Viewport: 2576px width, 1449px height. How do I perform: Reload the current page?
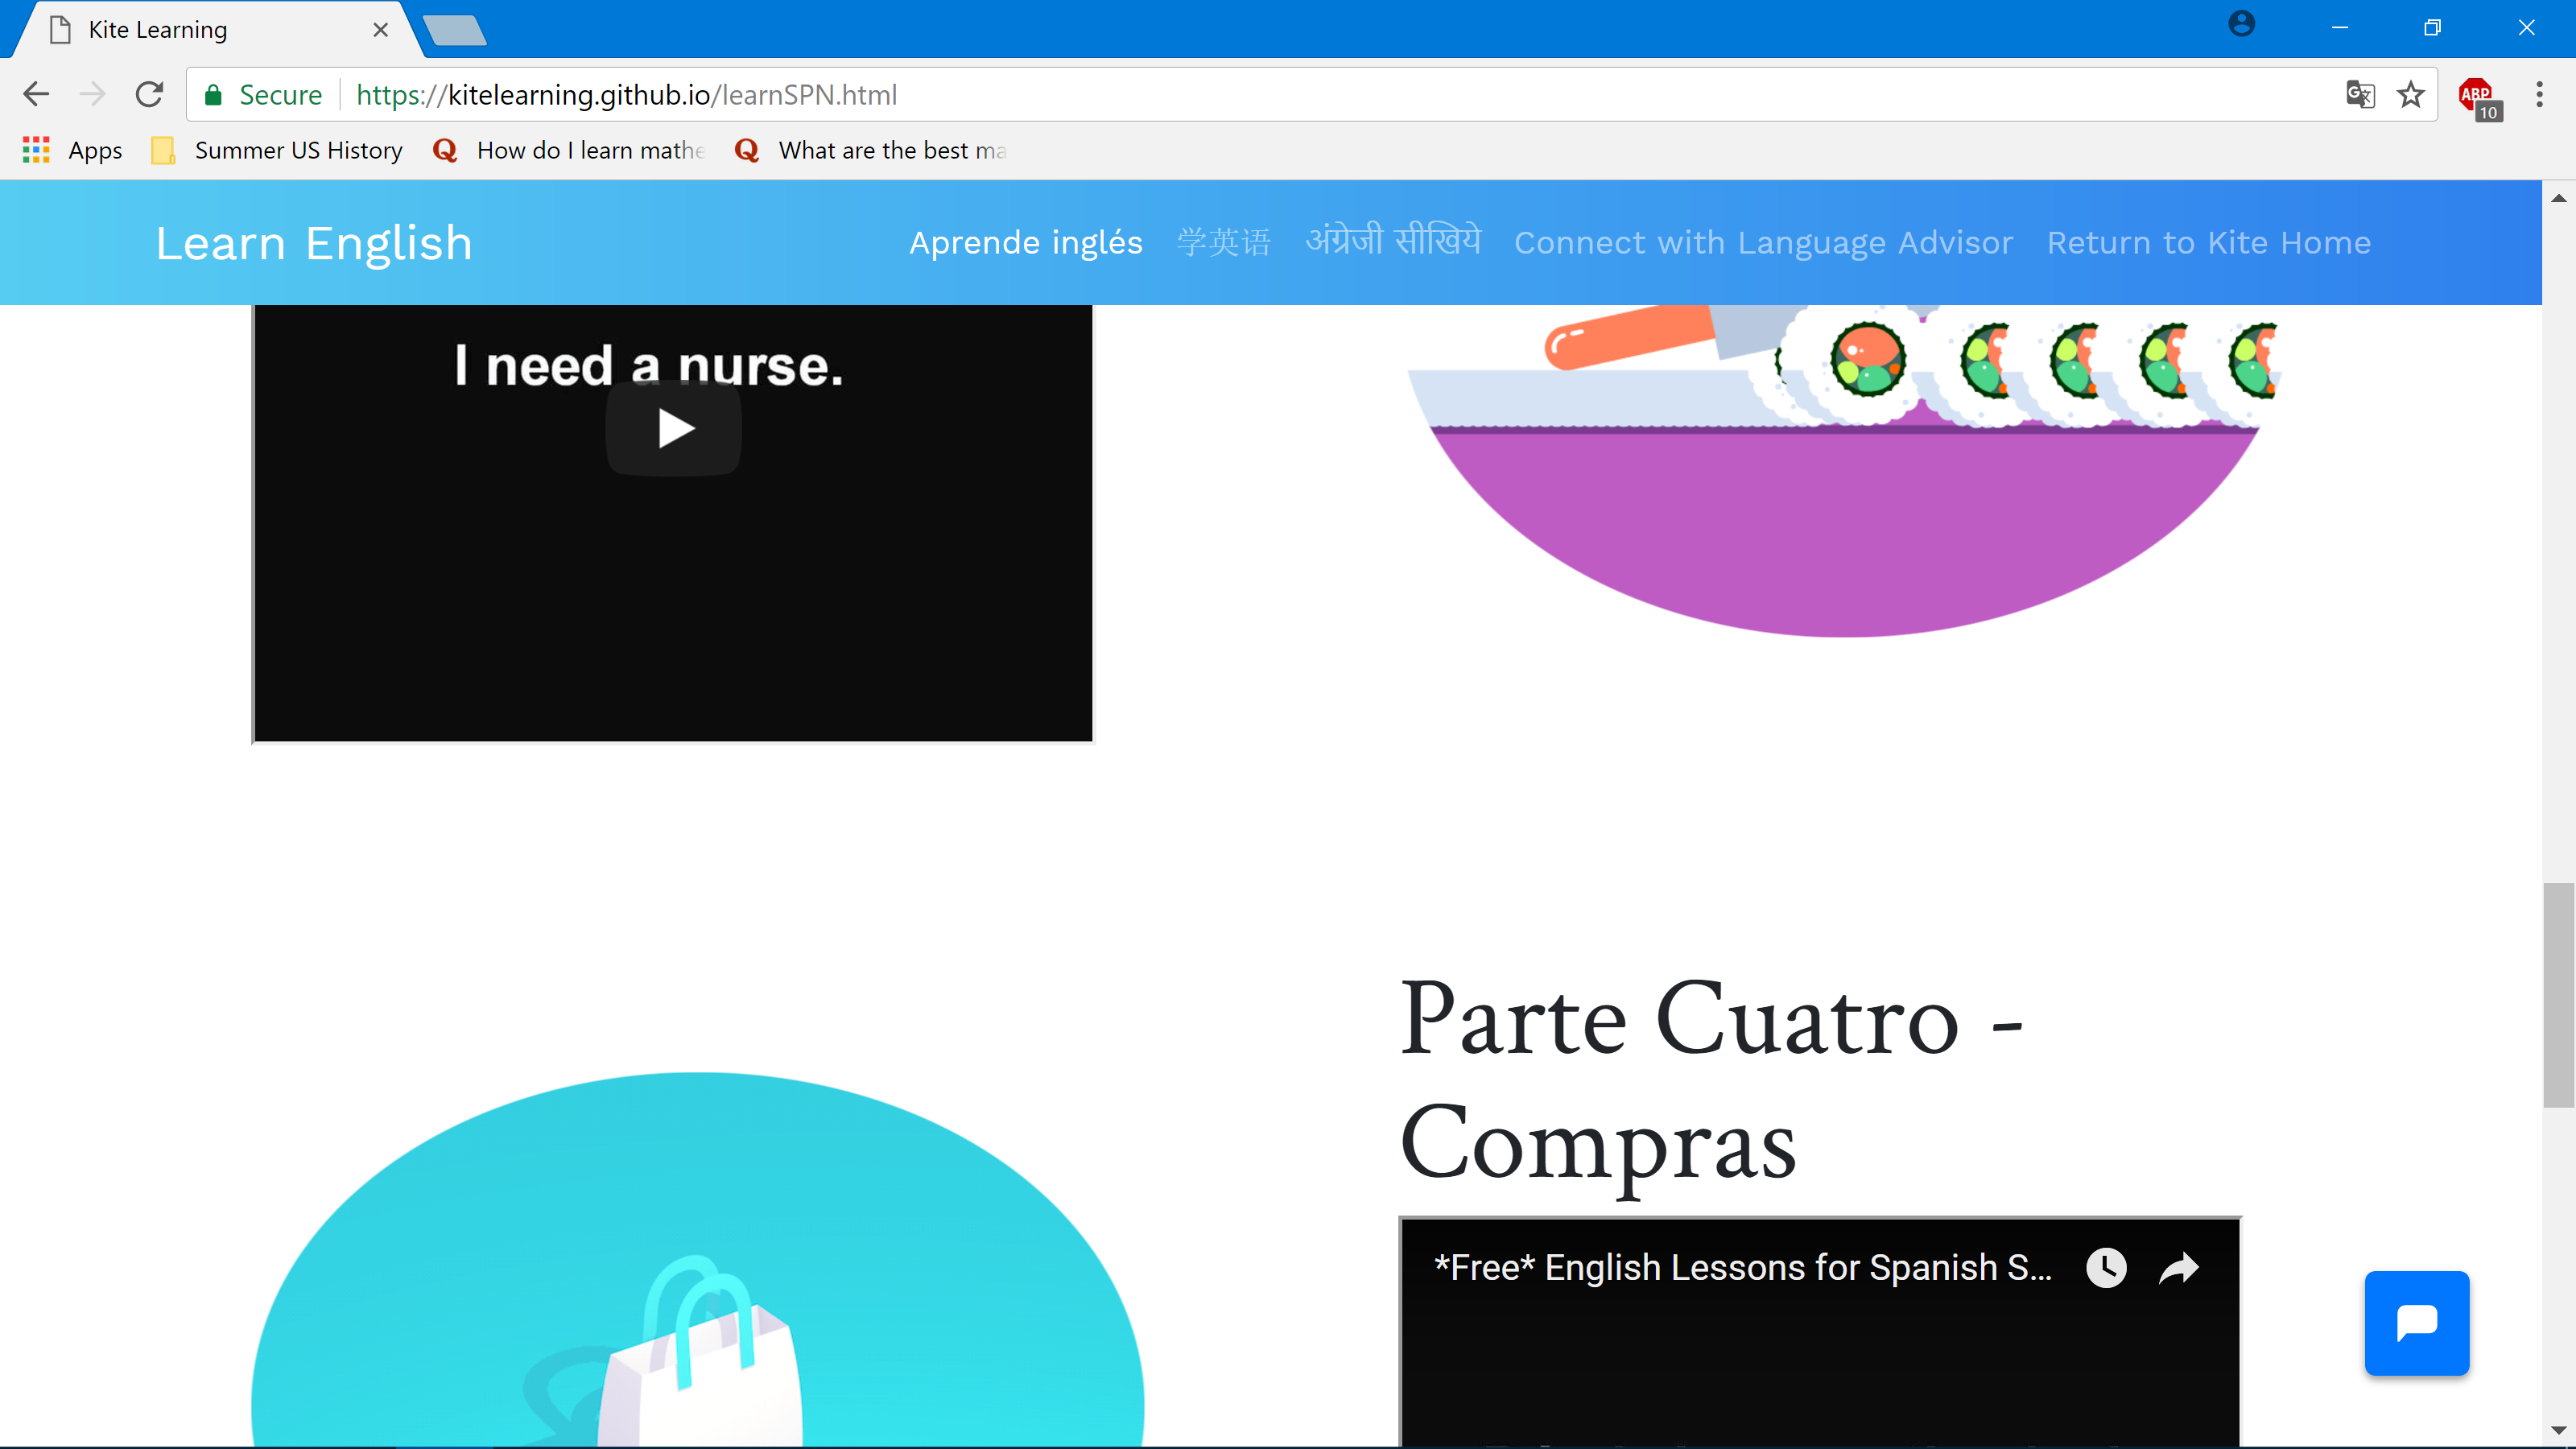click(149, 94)
